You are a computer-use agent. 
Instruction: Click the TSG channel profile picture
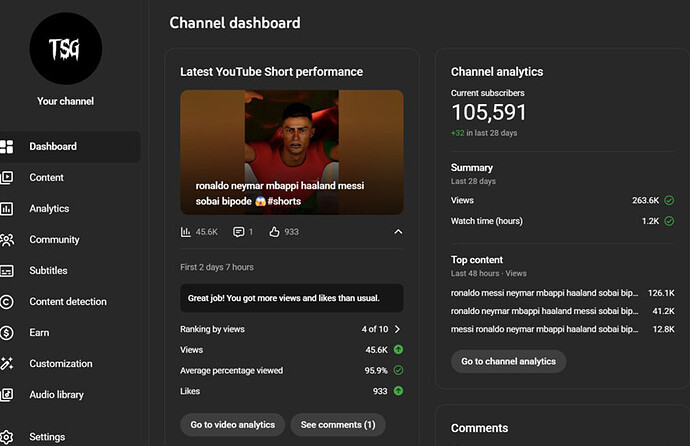[x=65, y=48]
